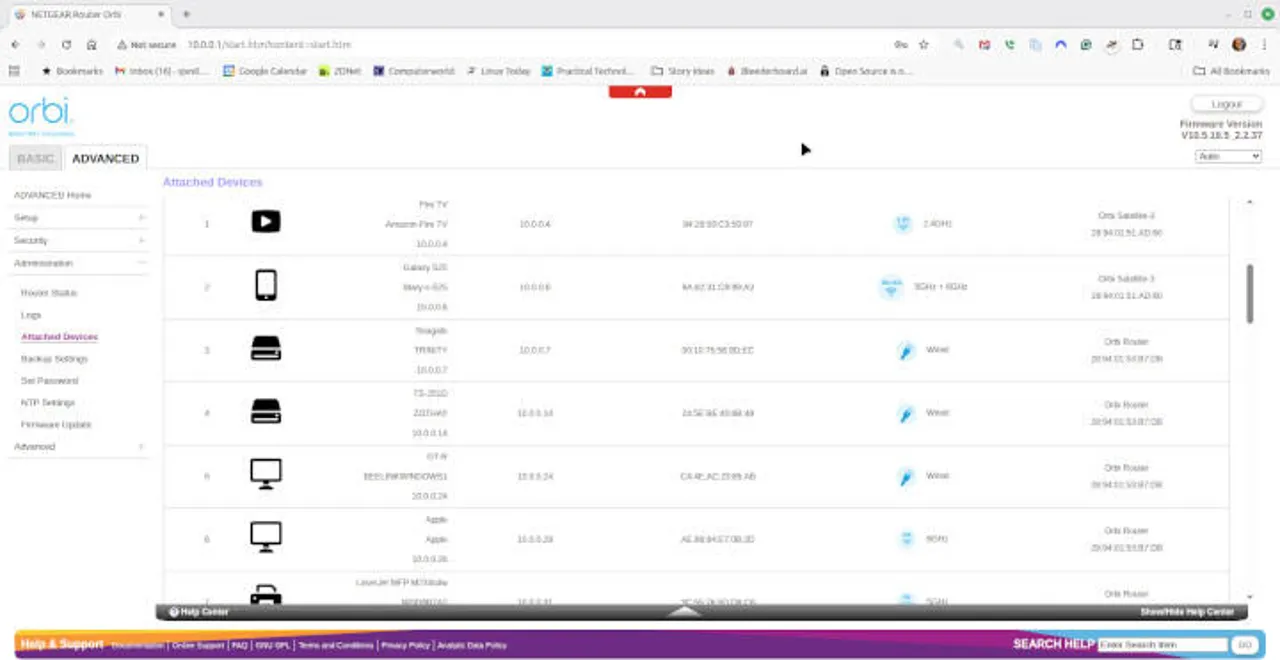The height and width of the screenshot is (660, 1280).
Task: Bookmark this page with the star icon
Action: [923, 45]
